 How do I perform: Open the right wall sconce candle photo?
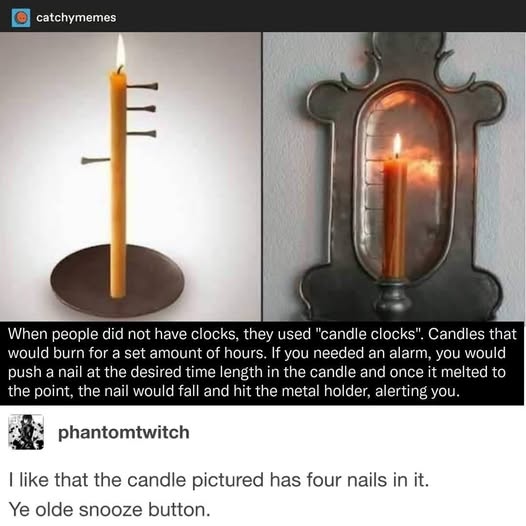(394, 176)
